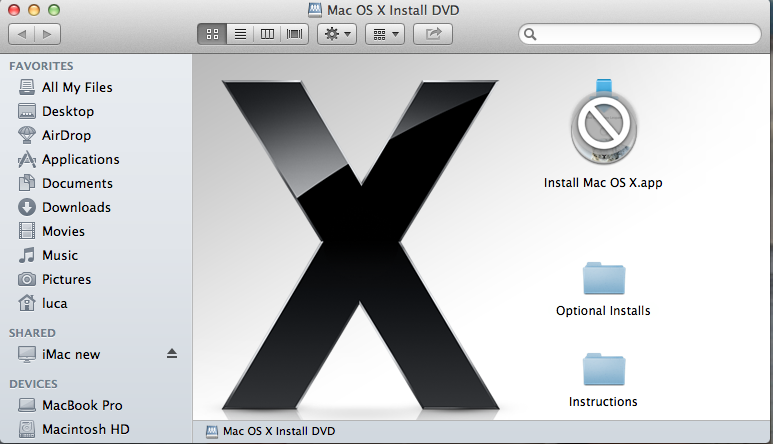Viewport: 773px width, 444px height.
Task: Click the Desktop sidebar icon
Action: click(x=27, y=111)
